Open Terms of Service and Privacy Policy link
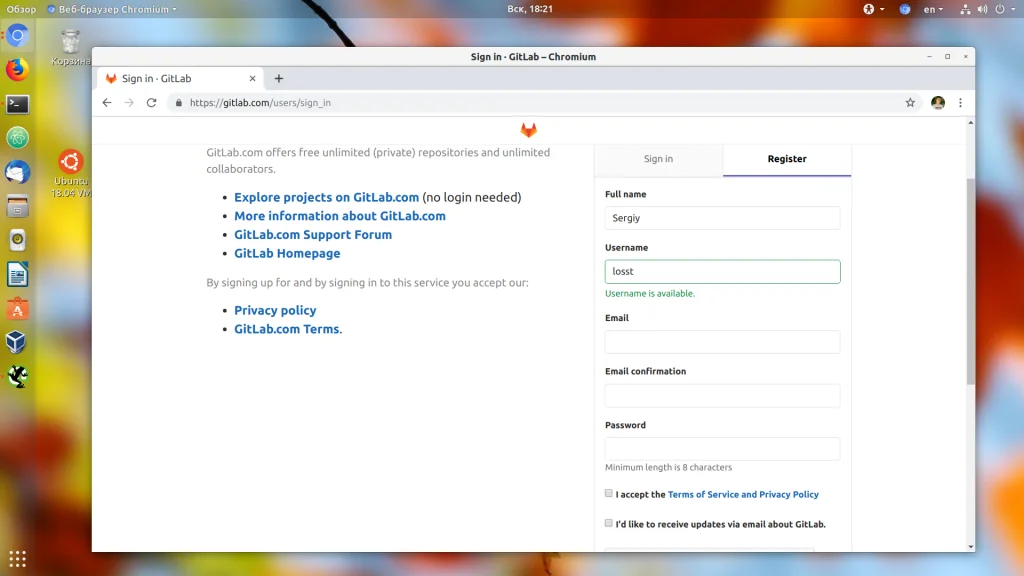Screen dimensions: 1024x576 coord(743,494)
